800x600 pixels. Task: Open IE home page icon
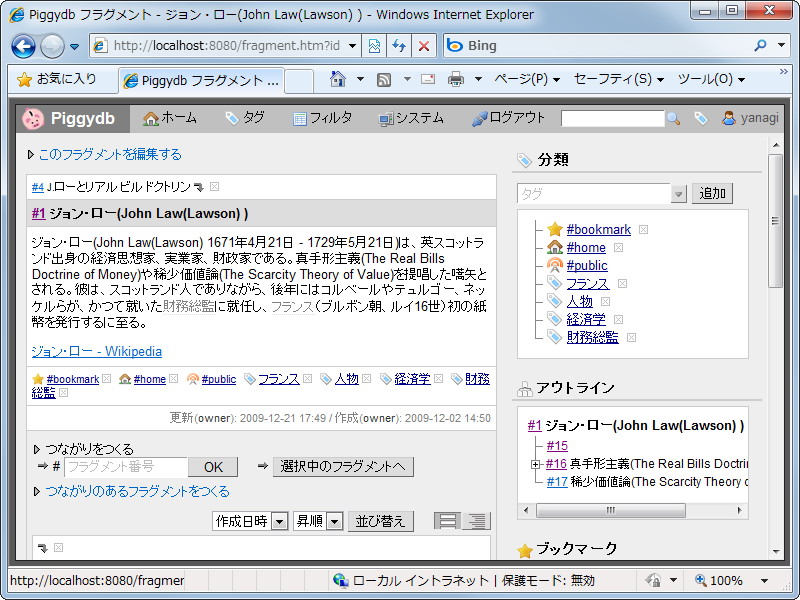point(338,79)
